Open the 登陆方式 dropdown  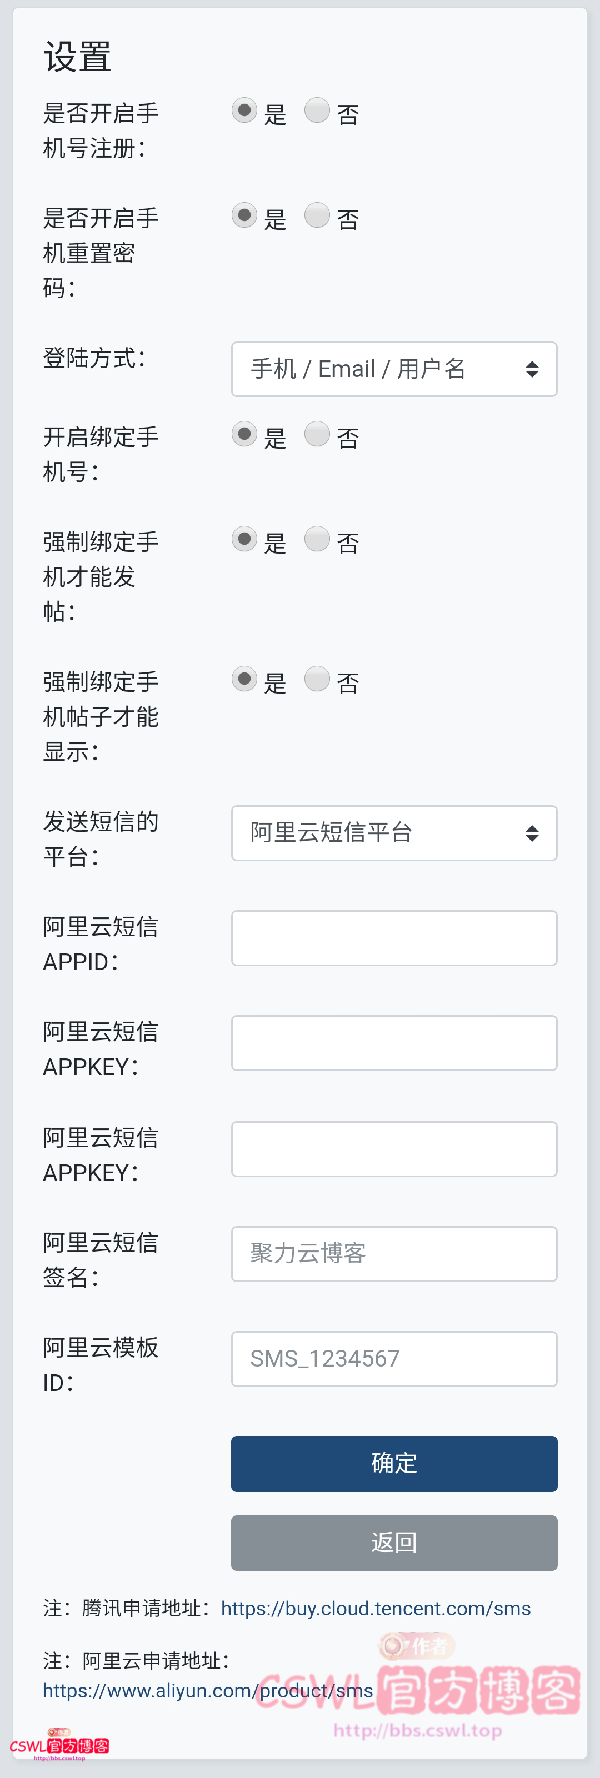394,369
